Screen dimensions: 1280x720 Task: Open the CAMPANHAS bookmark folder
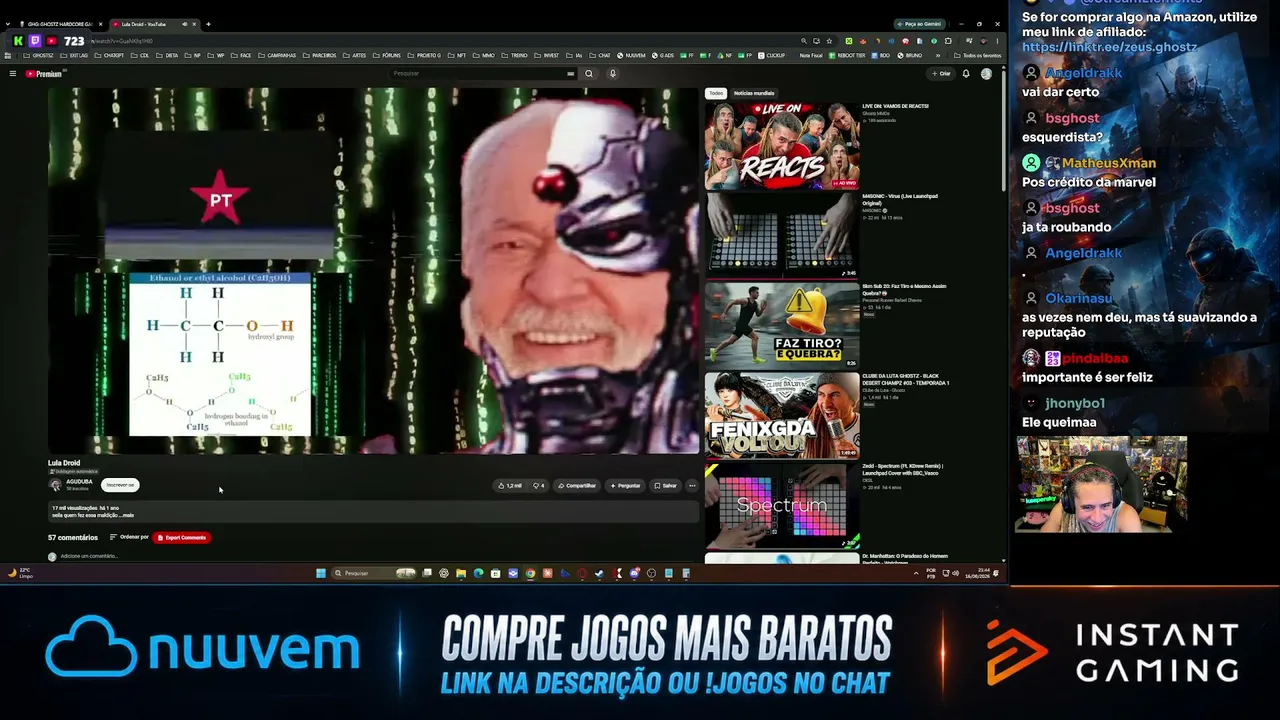tap(278, 56)
